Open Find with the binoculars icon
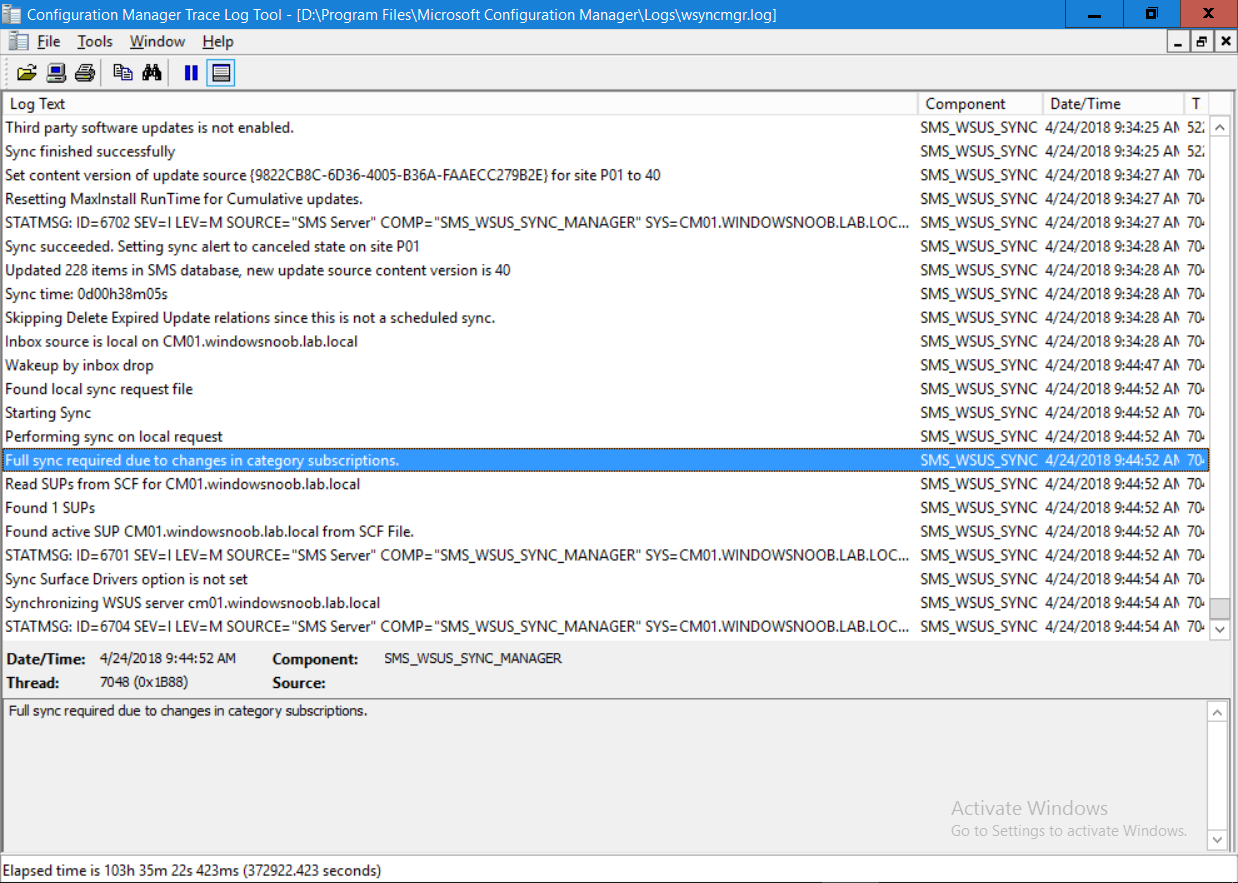Image resolution: width=1238 pixels, height=883 pixels. click(x=152, y=72)
